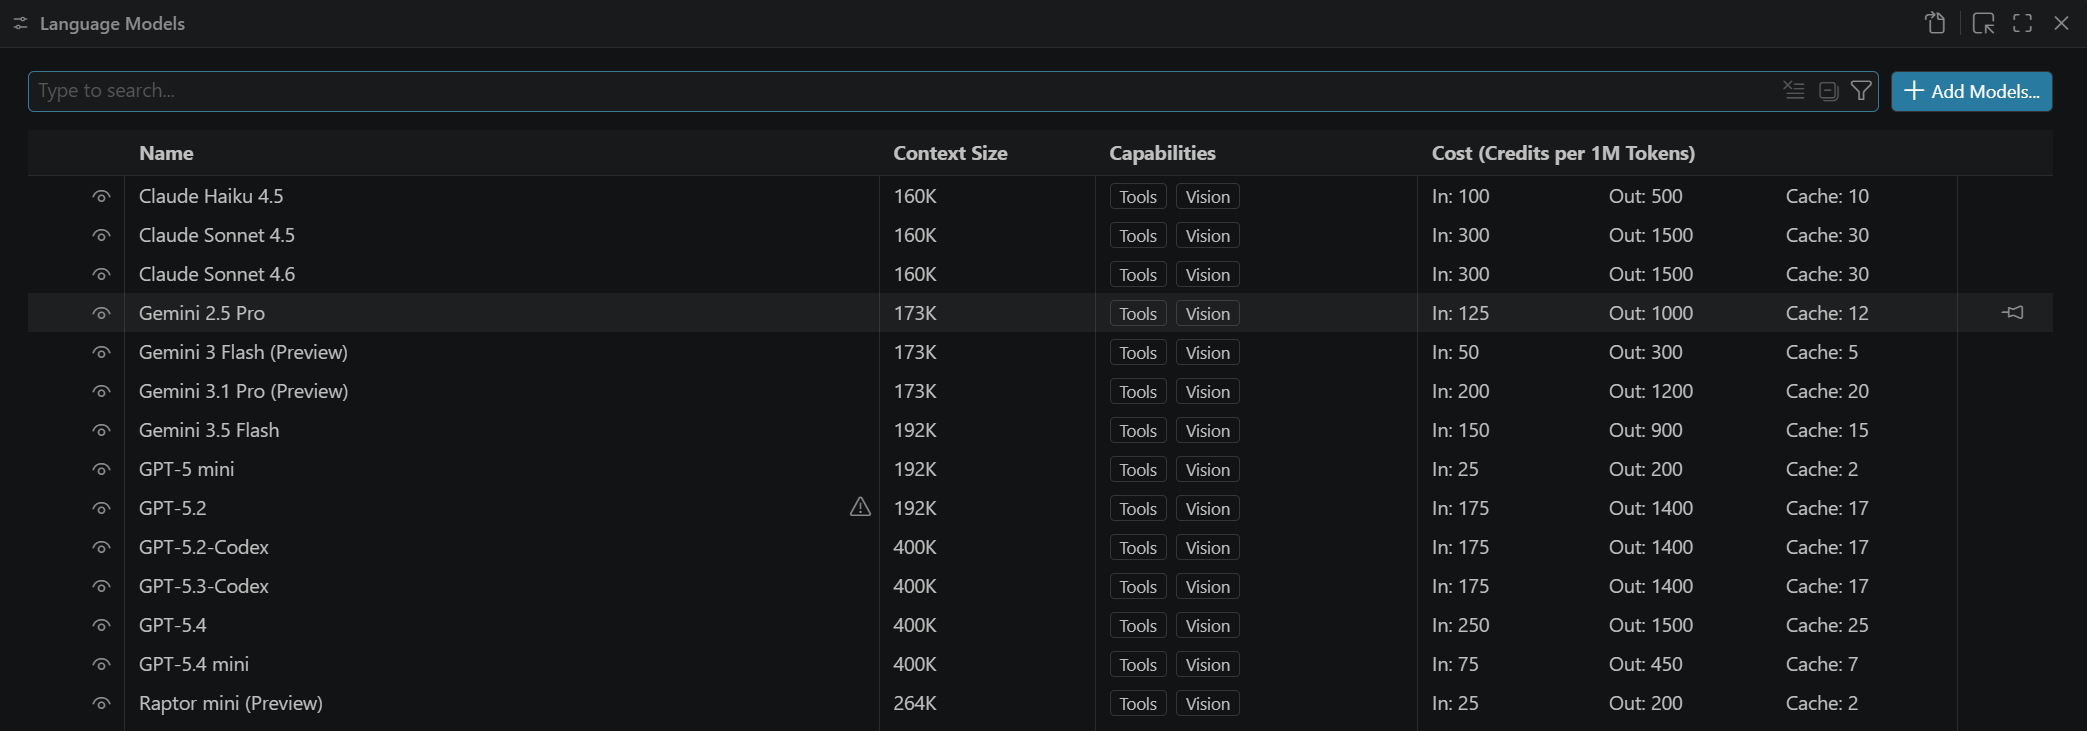Screen dimensions: 2087x731
Task: Click "In: 100" cost for Claude Haiku 4.5
Action: (1460, 196)
